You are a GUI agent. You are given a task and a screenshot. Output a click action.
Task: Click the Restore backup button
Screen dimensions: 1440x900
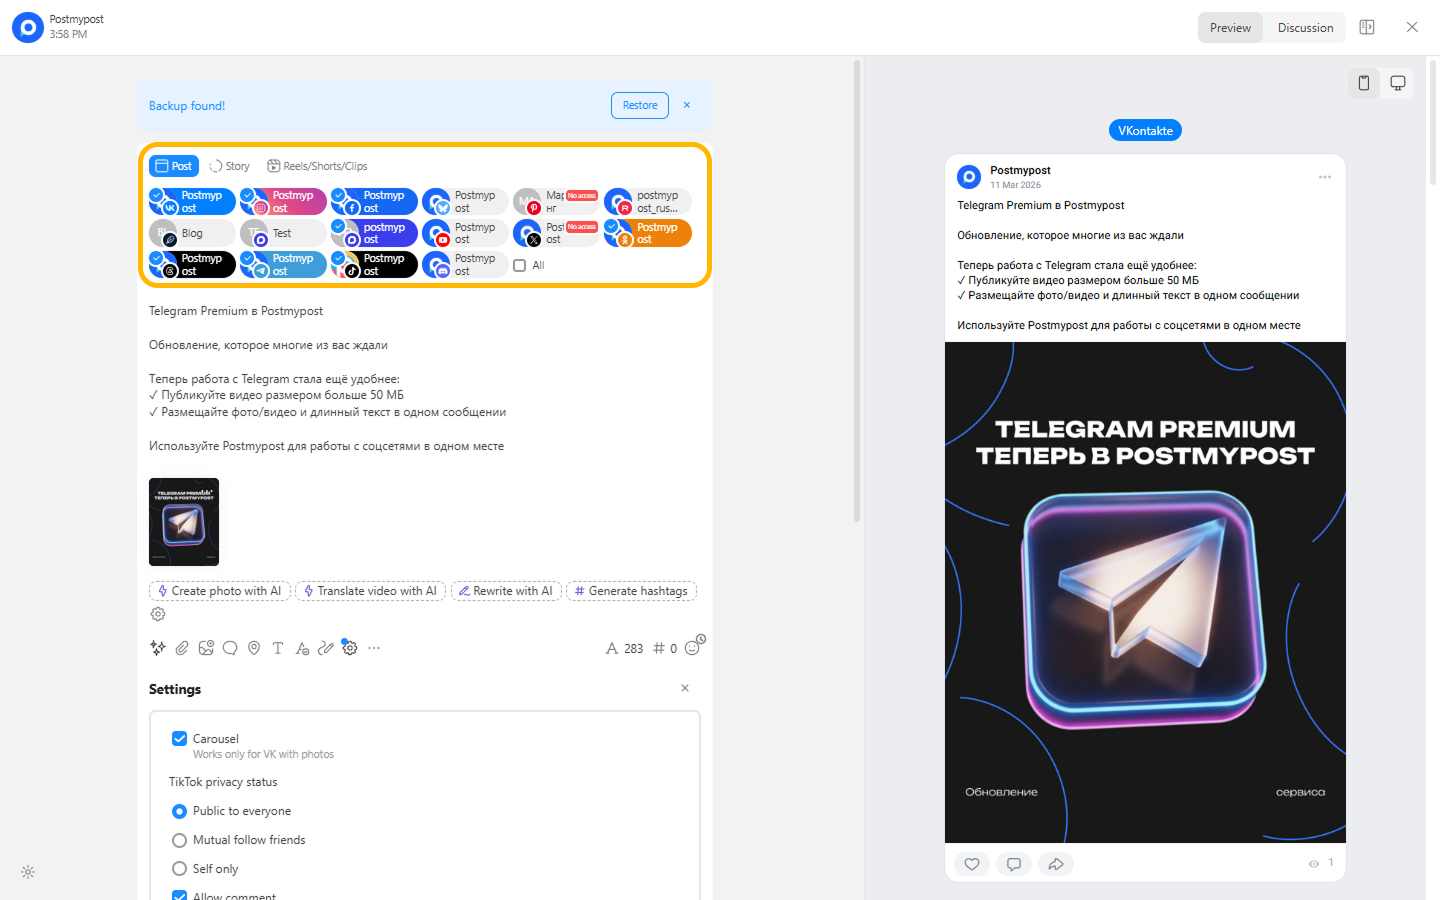[640, 106]
